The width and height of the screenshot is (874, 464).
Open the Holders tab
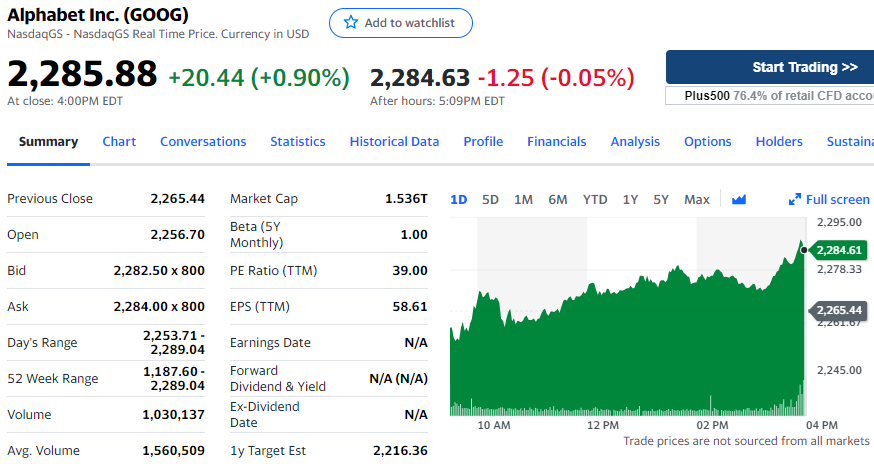click(x=779, y=142)
